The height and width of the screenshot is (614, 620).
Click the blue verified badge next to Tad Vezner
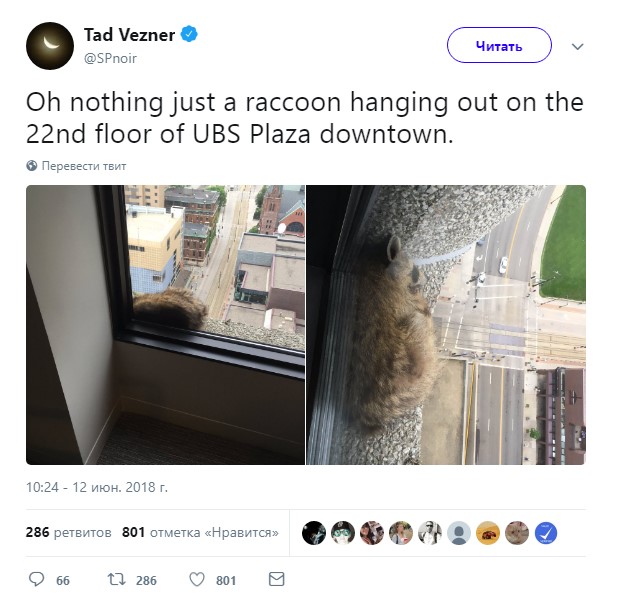(x=189, y=34)
